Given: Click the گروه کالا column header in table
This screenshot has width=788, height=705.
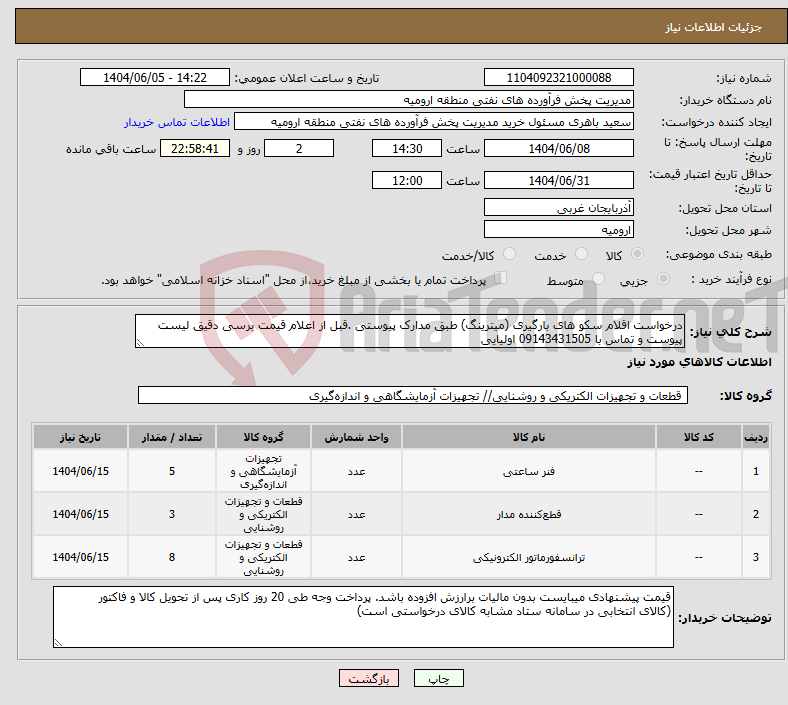Looking at the screenshot, I should point(263,437).
